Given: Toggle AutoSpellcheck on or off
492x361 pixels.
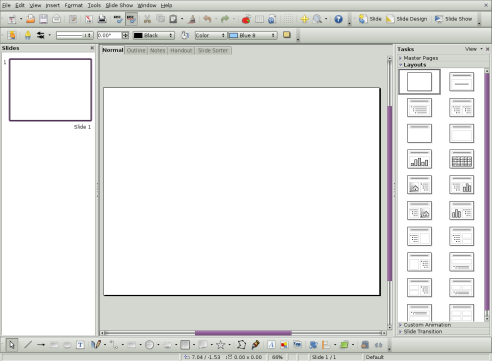Looking at the screenshot, I should point(131,19).
